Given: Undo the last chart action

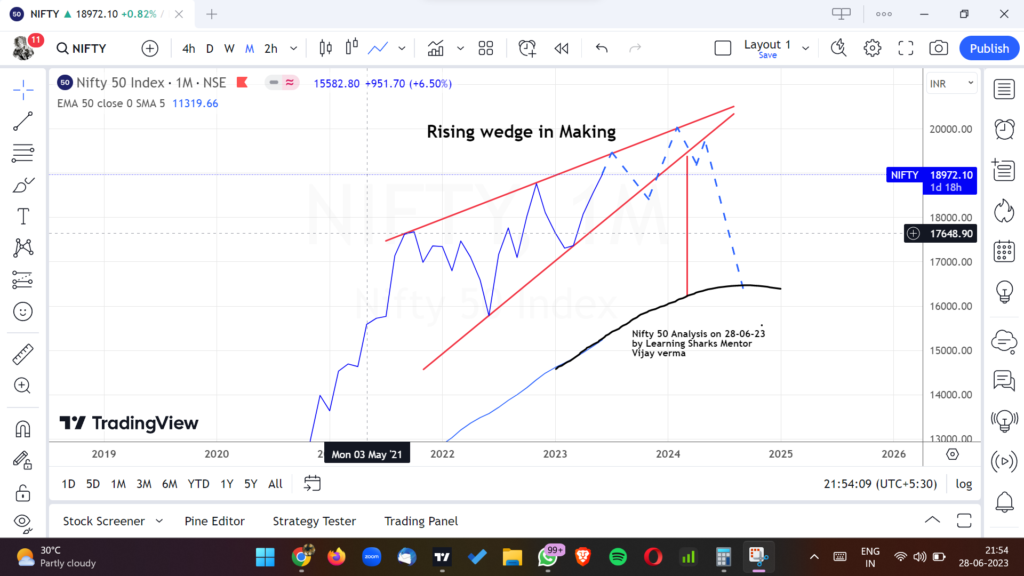Looking at the screenshot, I should 601,48.
